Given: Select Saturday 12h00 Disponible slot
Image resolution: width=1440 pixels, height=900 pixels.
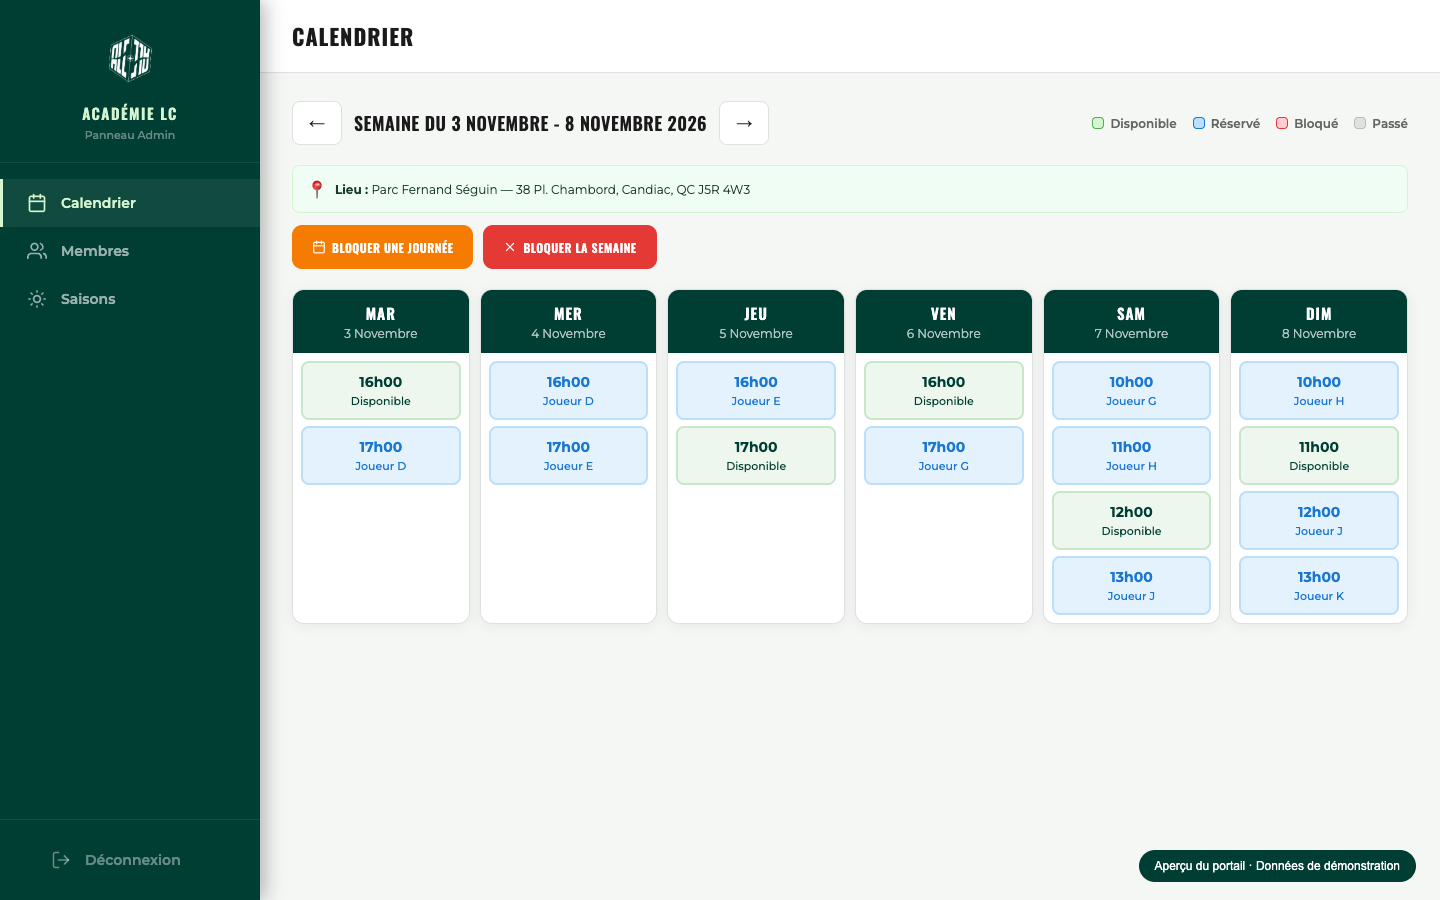Looking at the screenshot, I should coord(1131,520).
